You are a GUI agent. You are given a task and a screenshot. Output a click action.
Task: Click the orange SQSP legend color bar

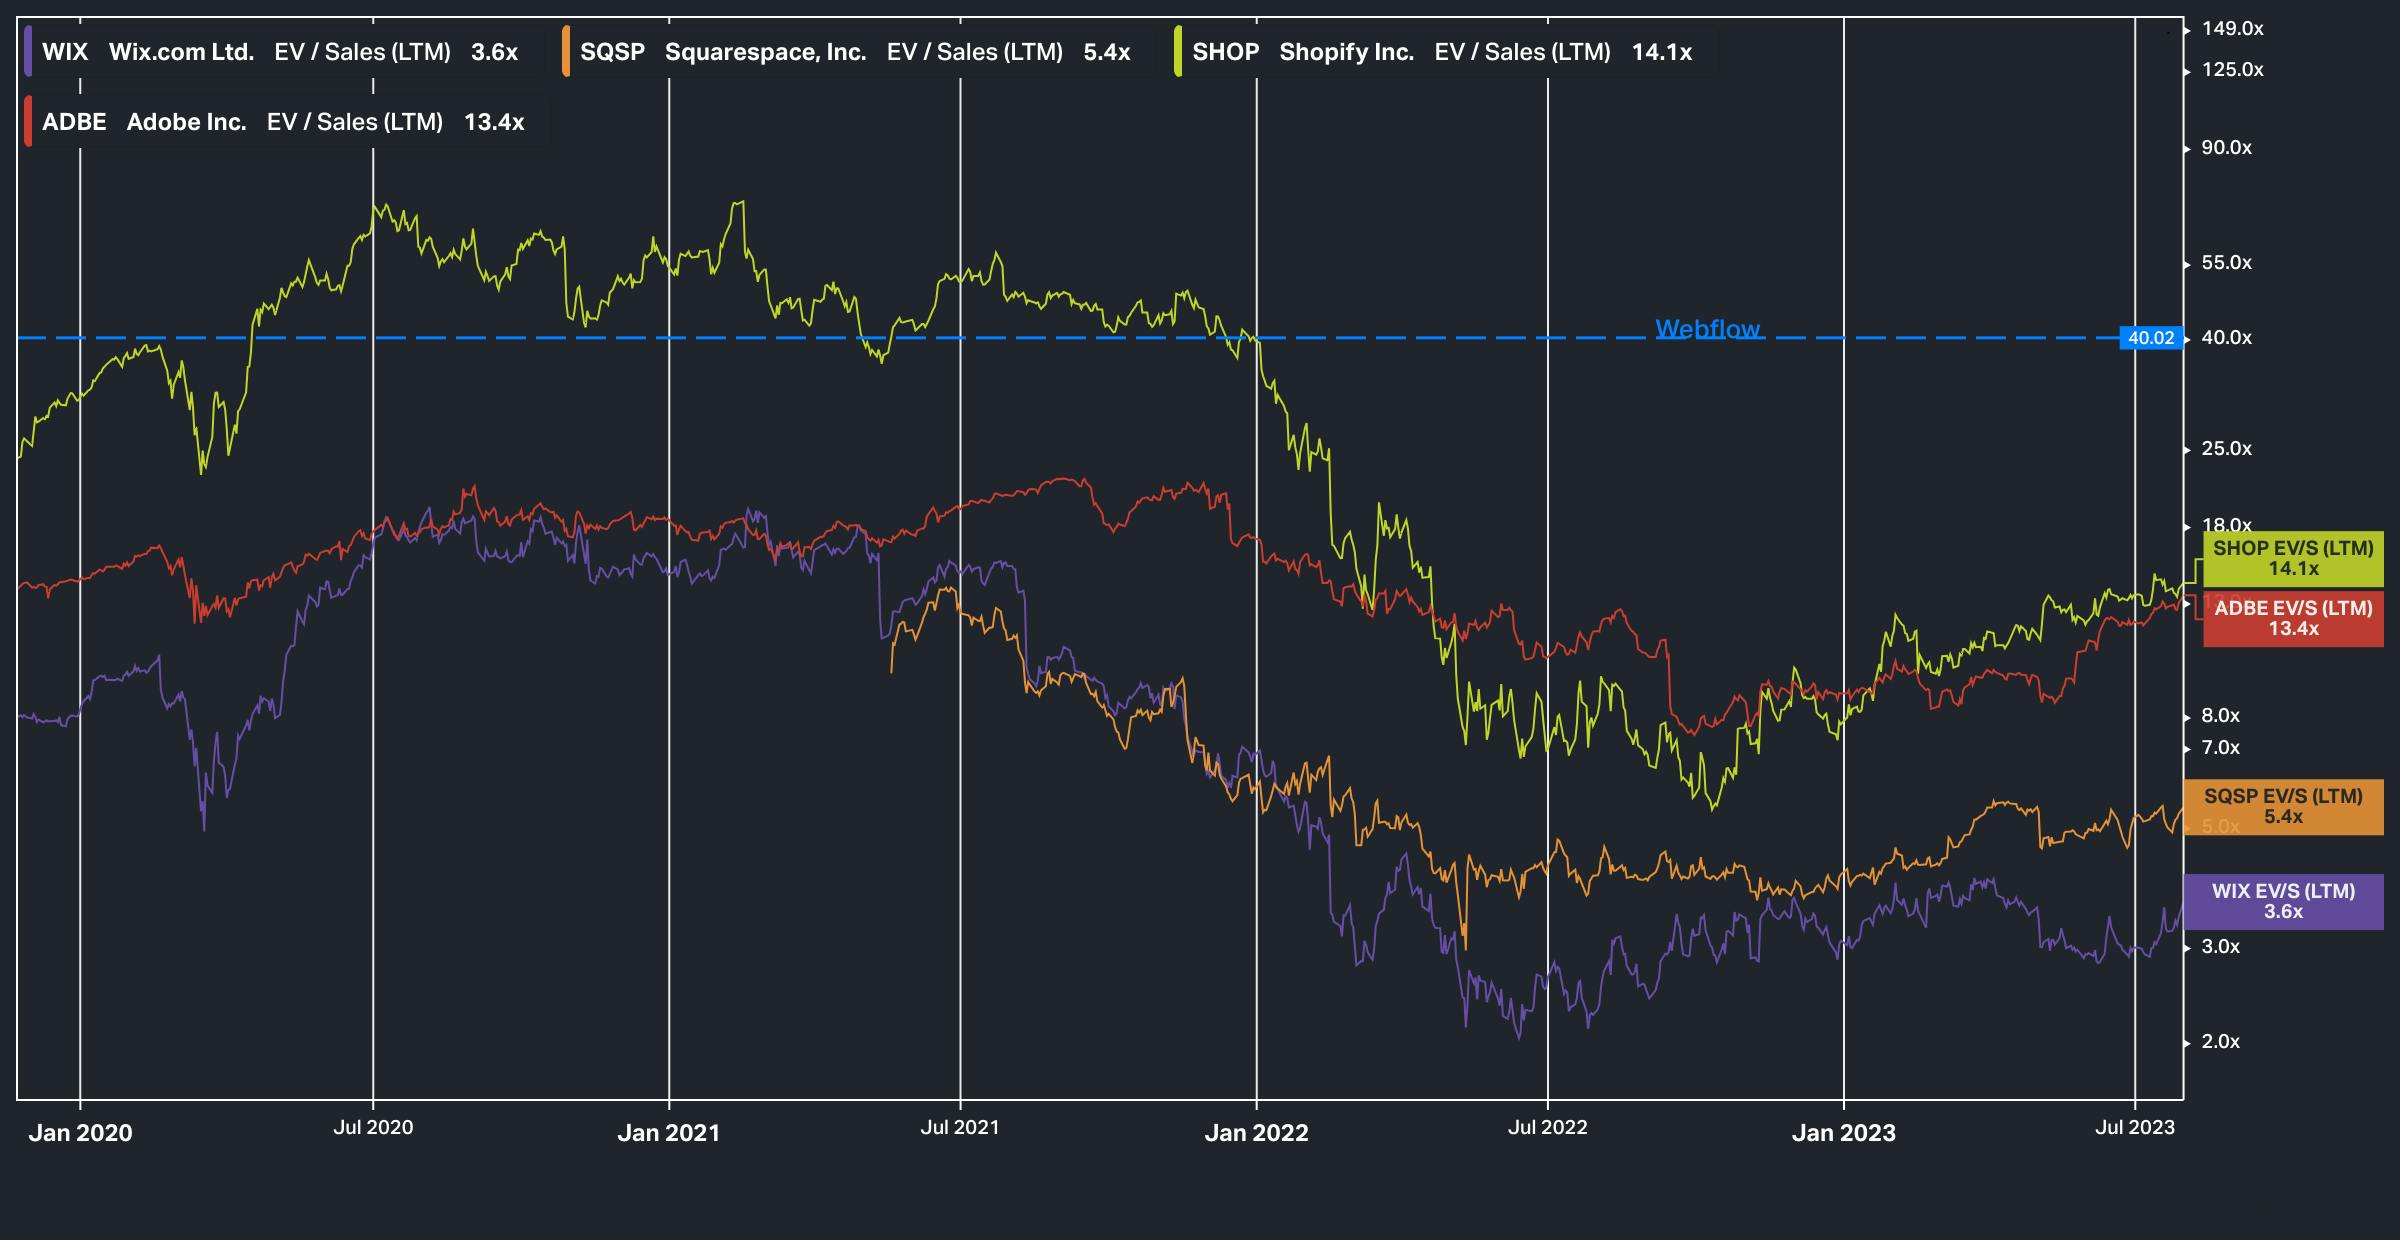click(567, 52)
